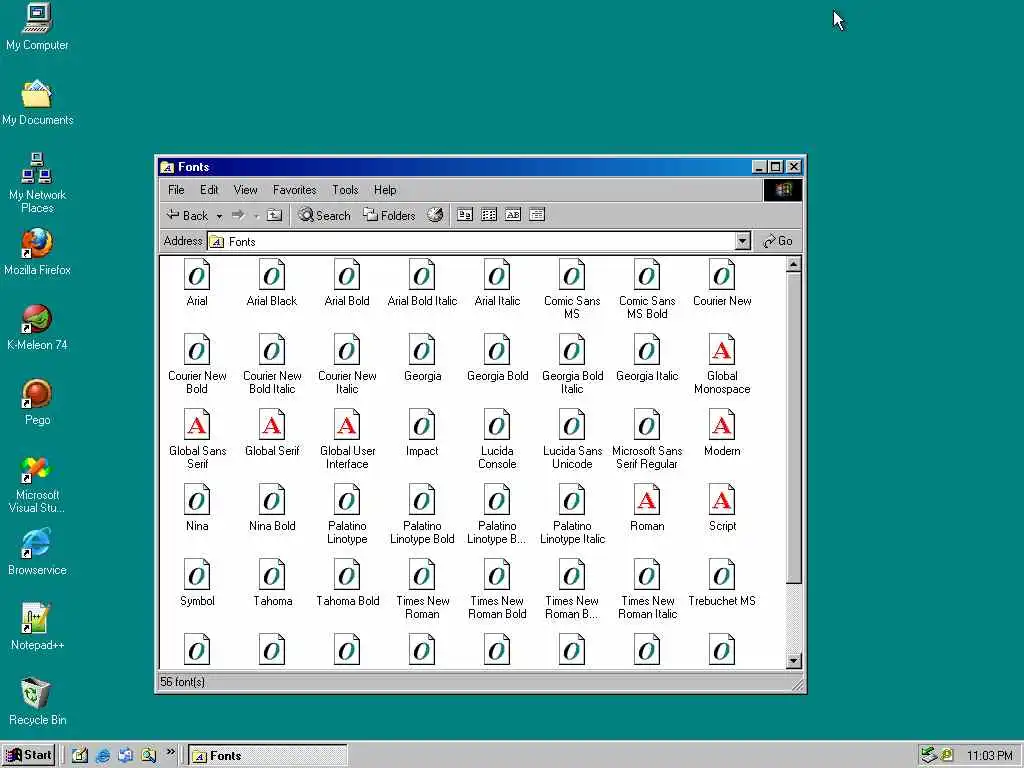Select the My Network Places icon
The image size is (1024, 768).
(x=37, y=183)
